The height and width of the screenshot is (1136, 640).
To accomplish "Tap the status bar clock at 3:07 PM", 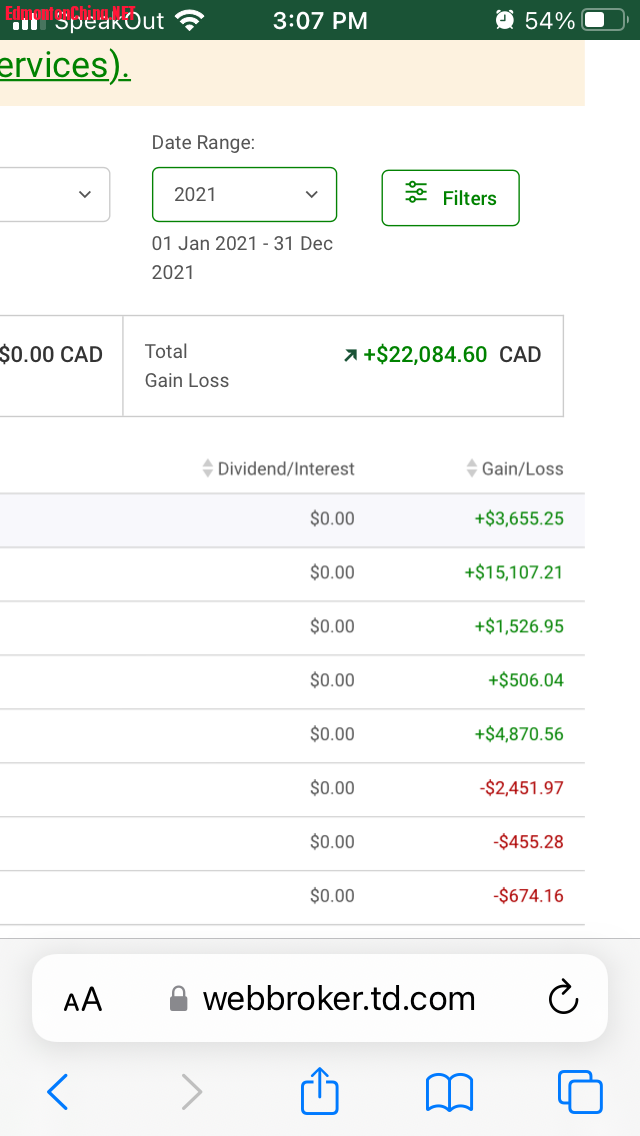I will (x=320, y=20).
